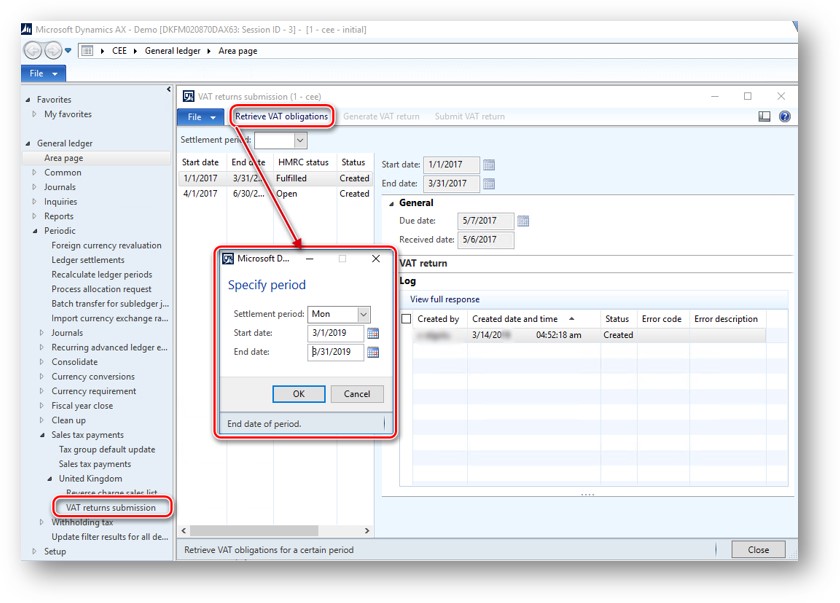Select row starting 4/1/2017 Open
This screenshot has height=603, width=840.
(x=275, y=194)
